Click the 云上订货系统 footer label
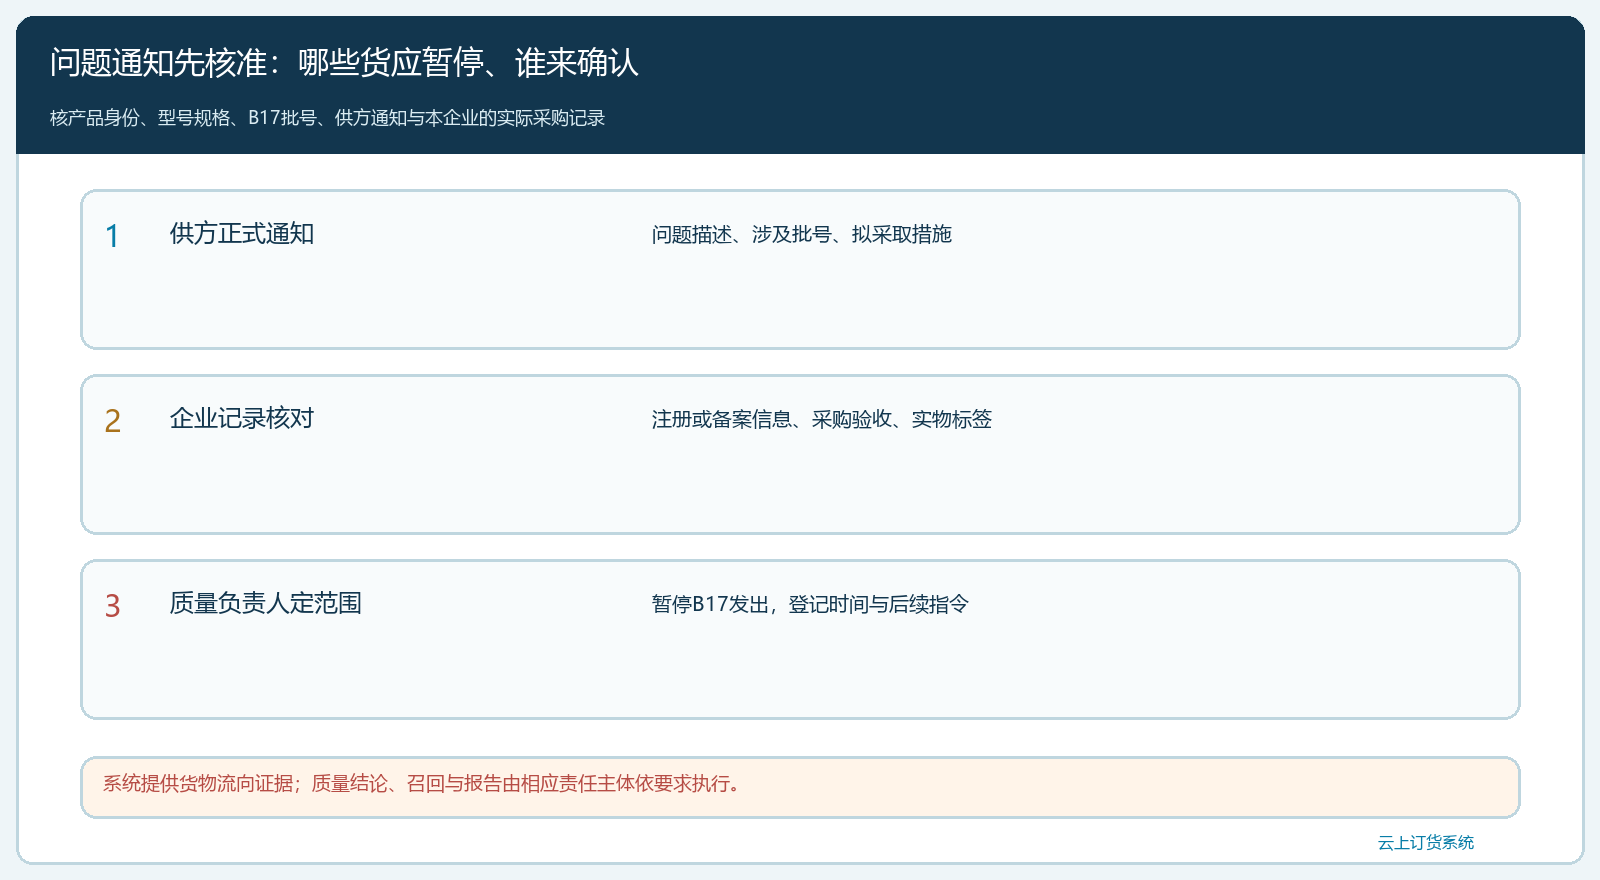This screenshot has height=880, width=1600. point(1426,843)
